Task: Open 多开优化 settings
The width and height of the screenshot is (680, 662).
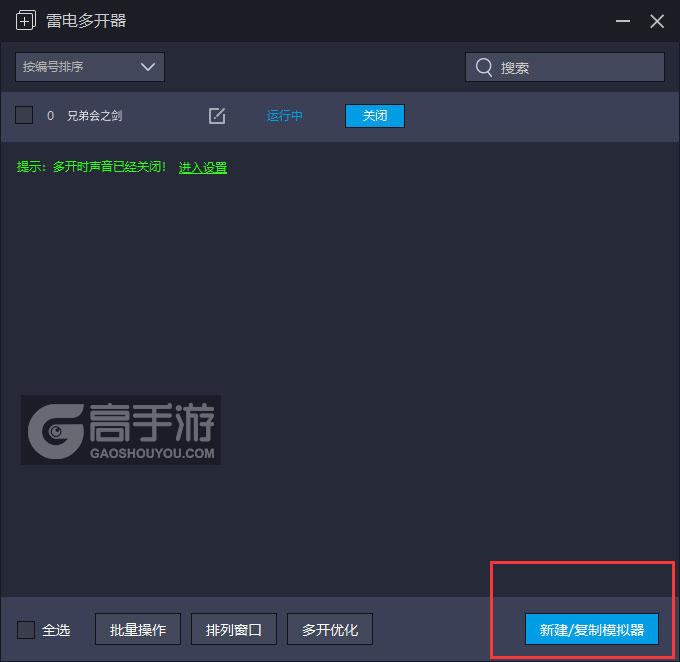Action: (330, 629)
